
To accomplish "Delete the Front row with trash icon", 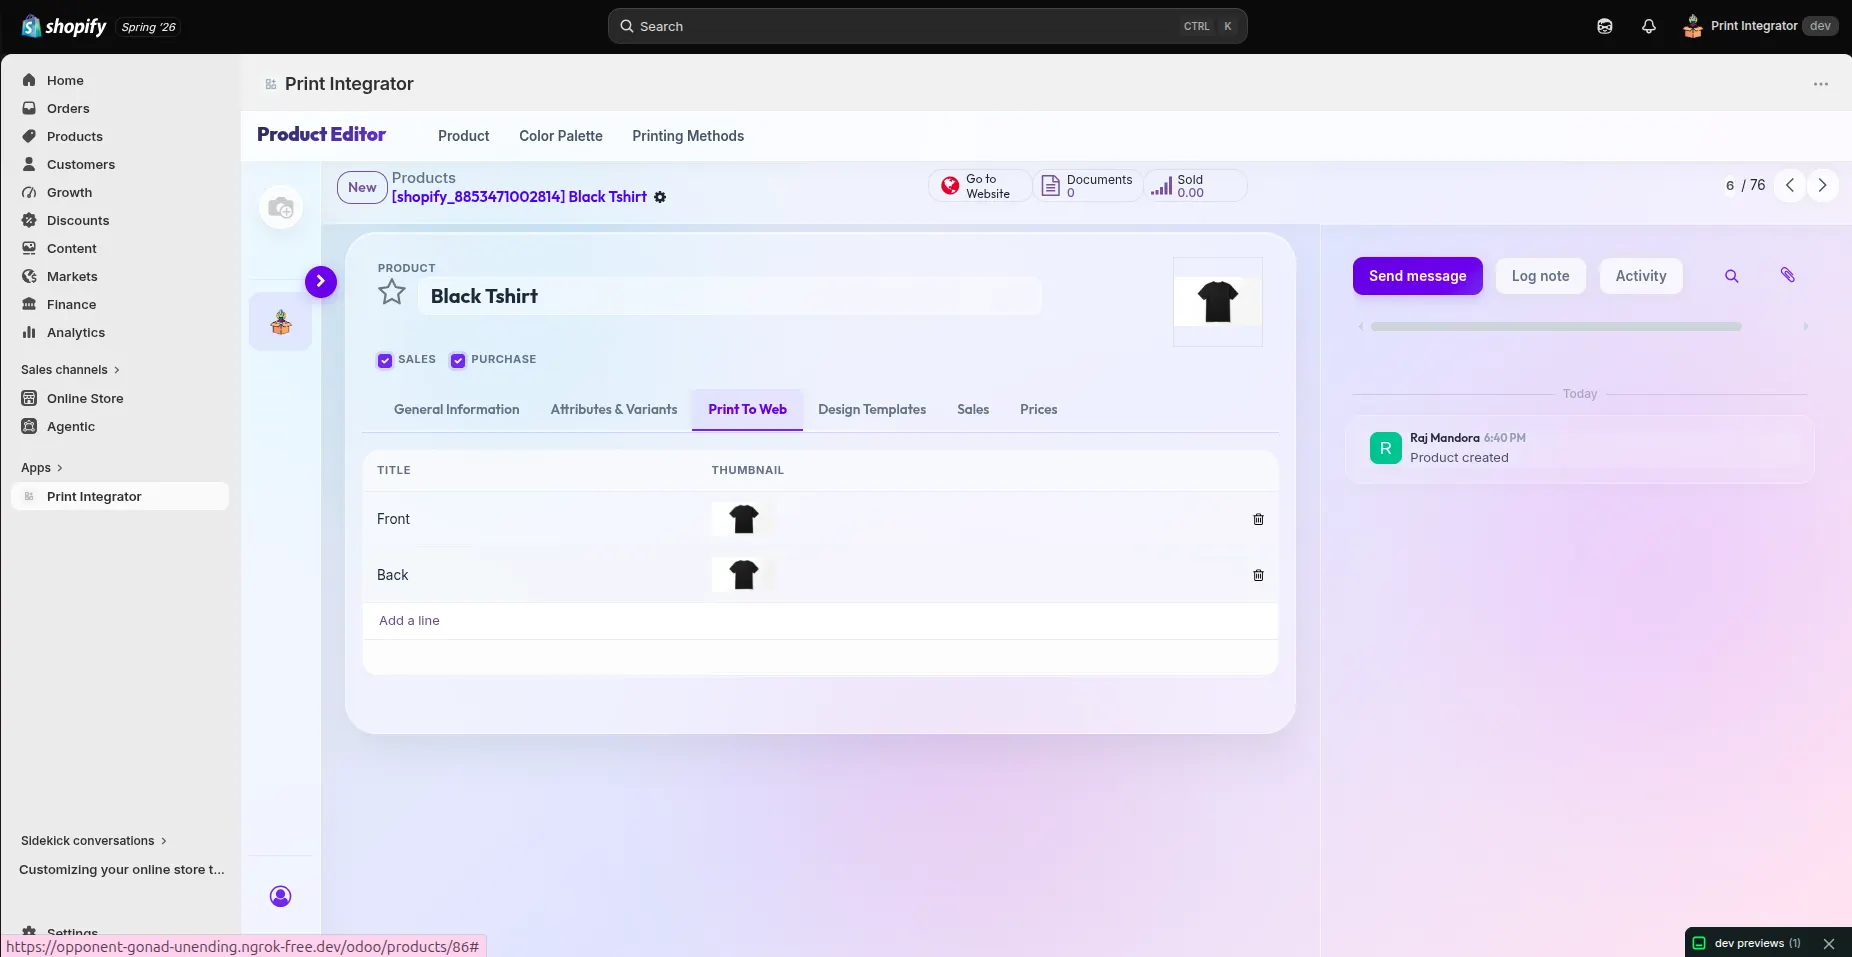I will pos(1258,519).
